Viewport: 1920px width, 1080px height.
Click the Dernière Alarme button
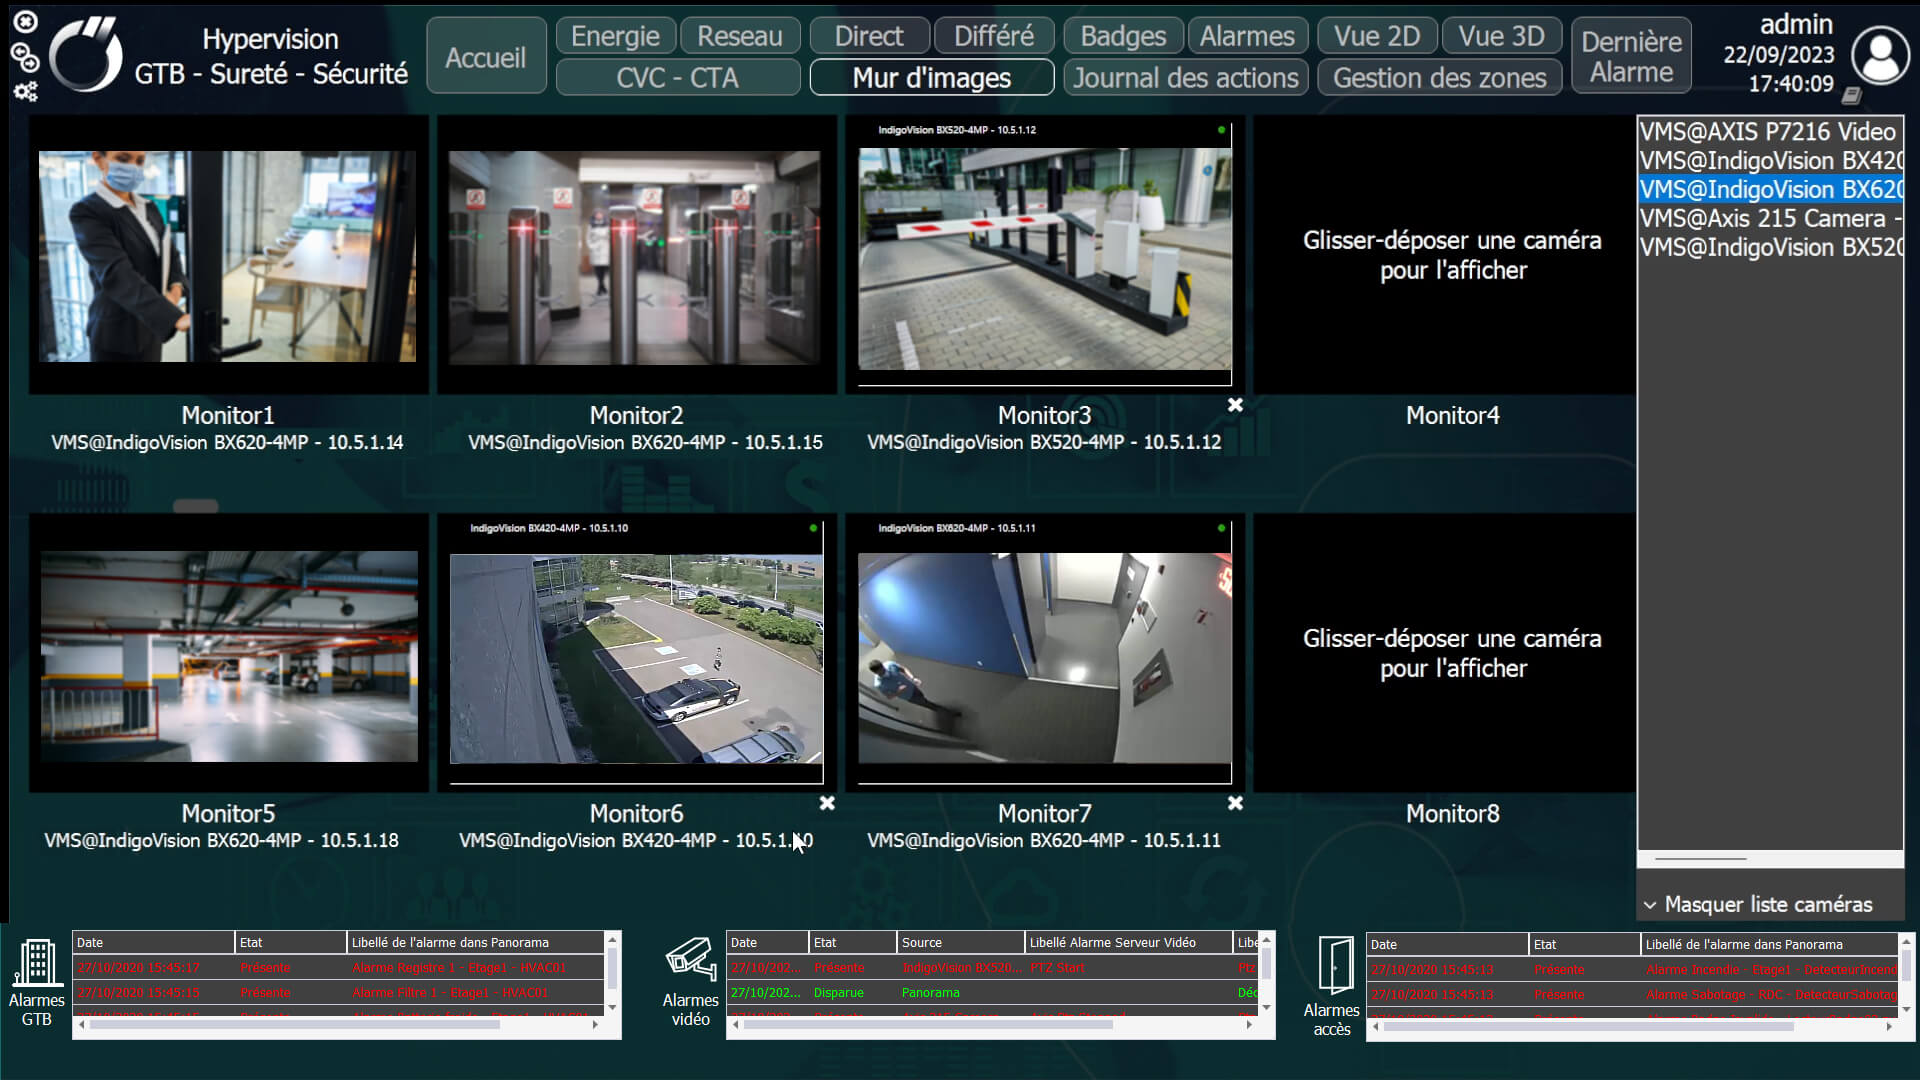coord(1630,55)
